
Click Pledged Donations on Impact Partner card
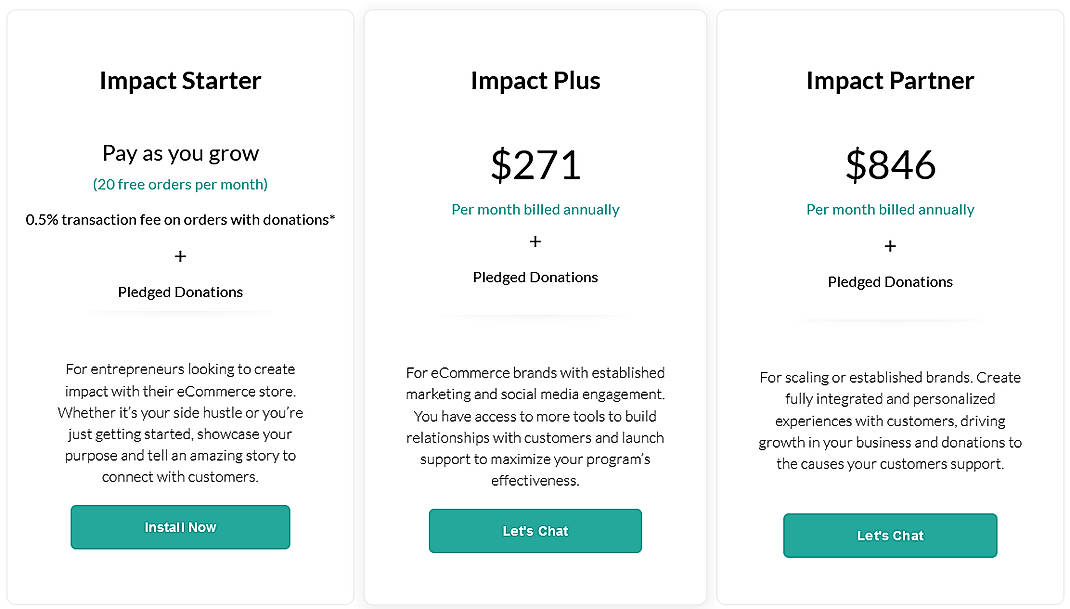coord(889,282)
